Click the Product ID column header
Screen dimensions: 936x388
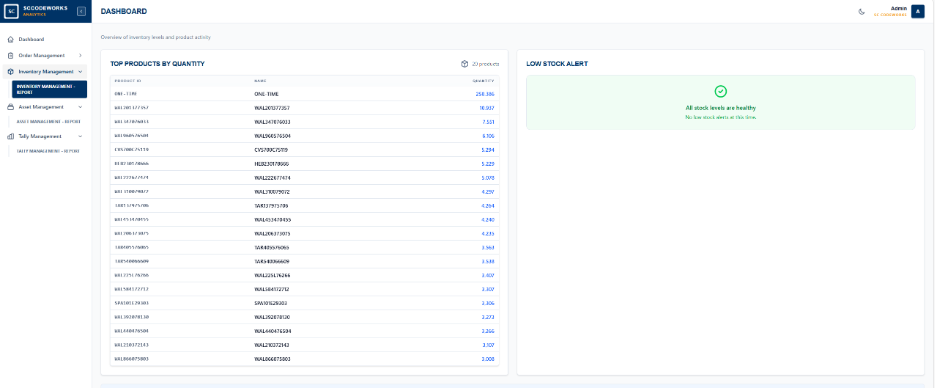click(127, 81)
